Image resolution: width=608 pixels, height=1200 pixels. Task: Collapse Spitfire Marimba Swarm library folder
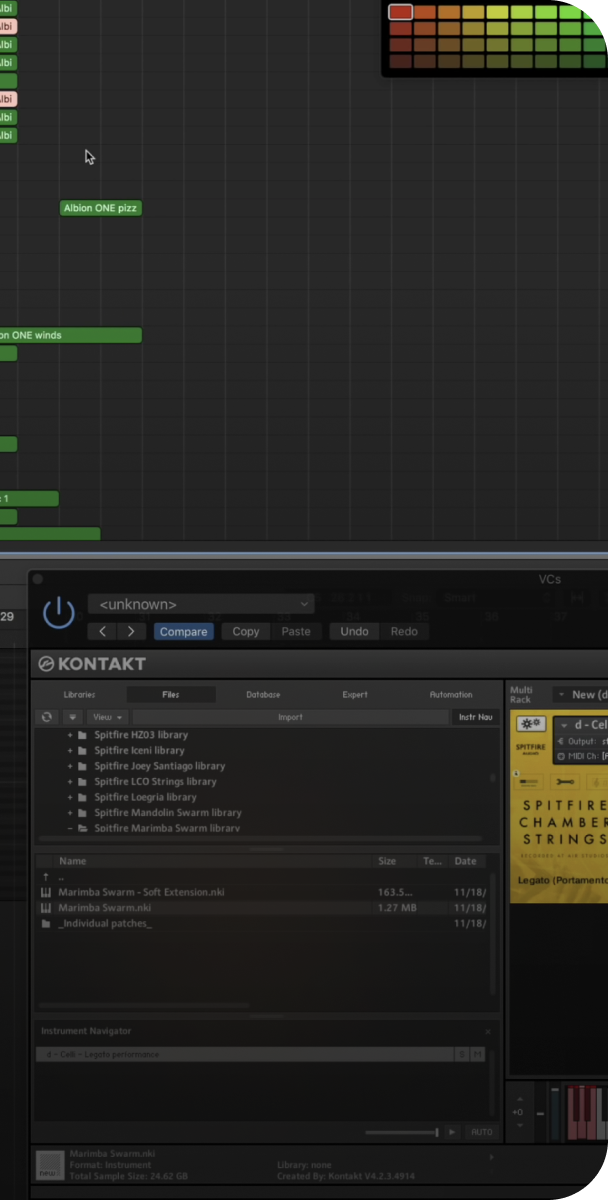point(70,828)
